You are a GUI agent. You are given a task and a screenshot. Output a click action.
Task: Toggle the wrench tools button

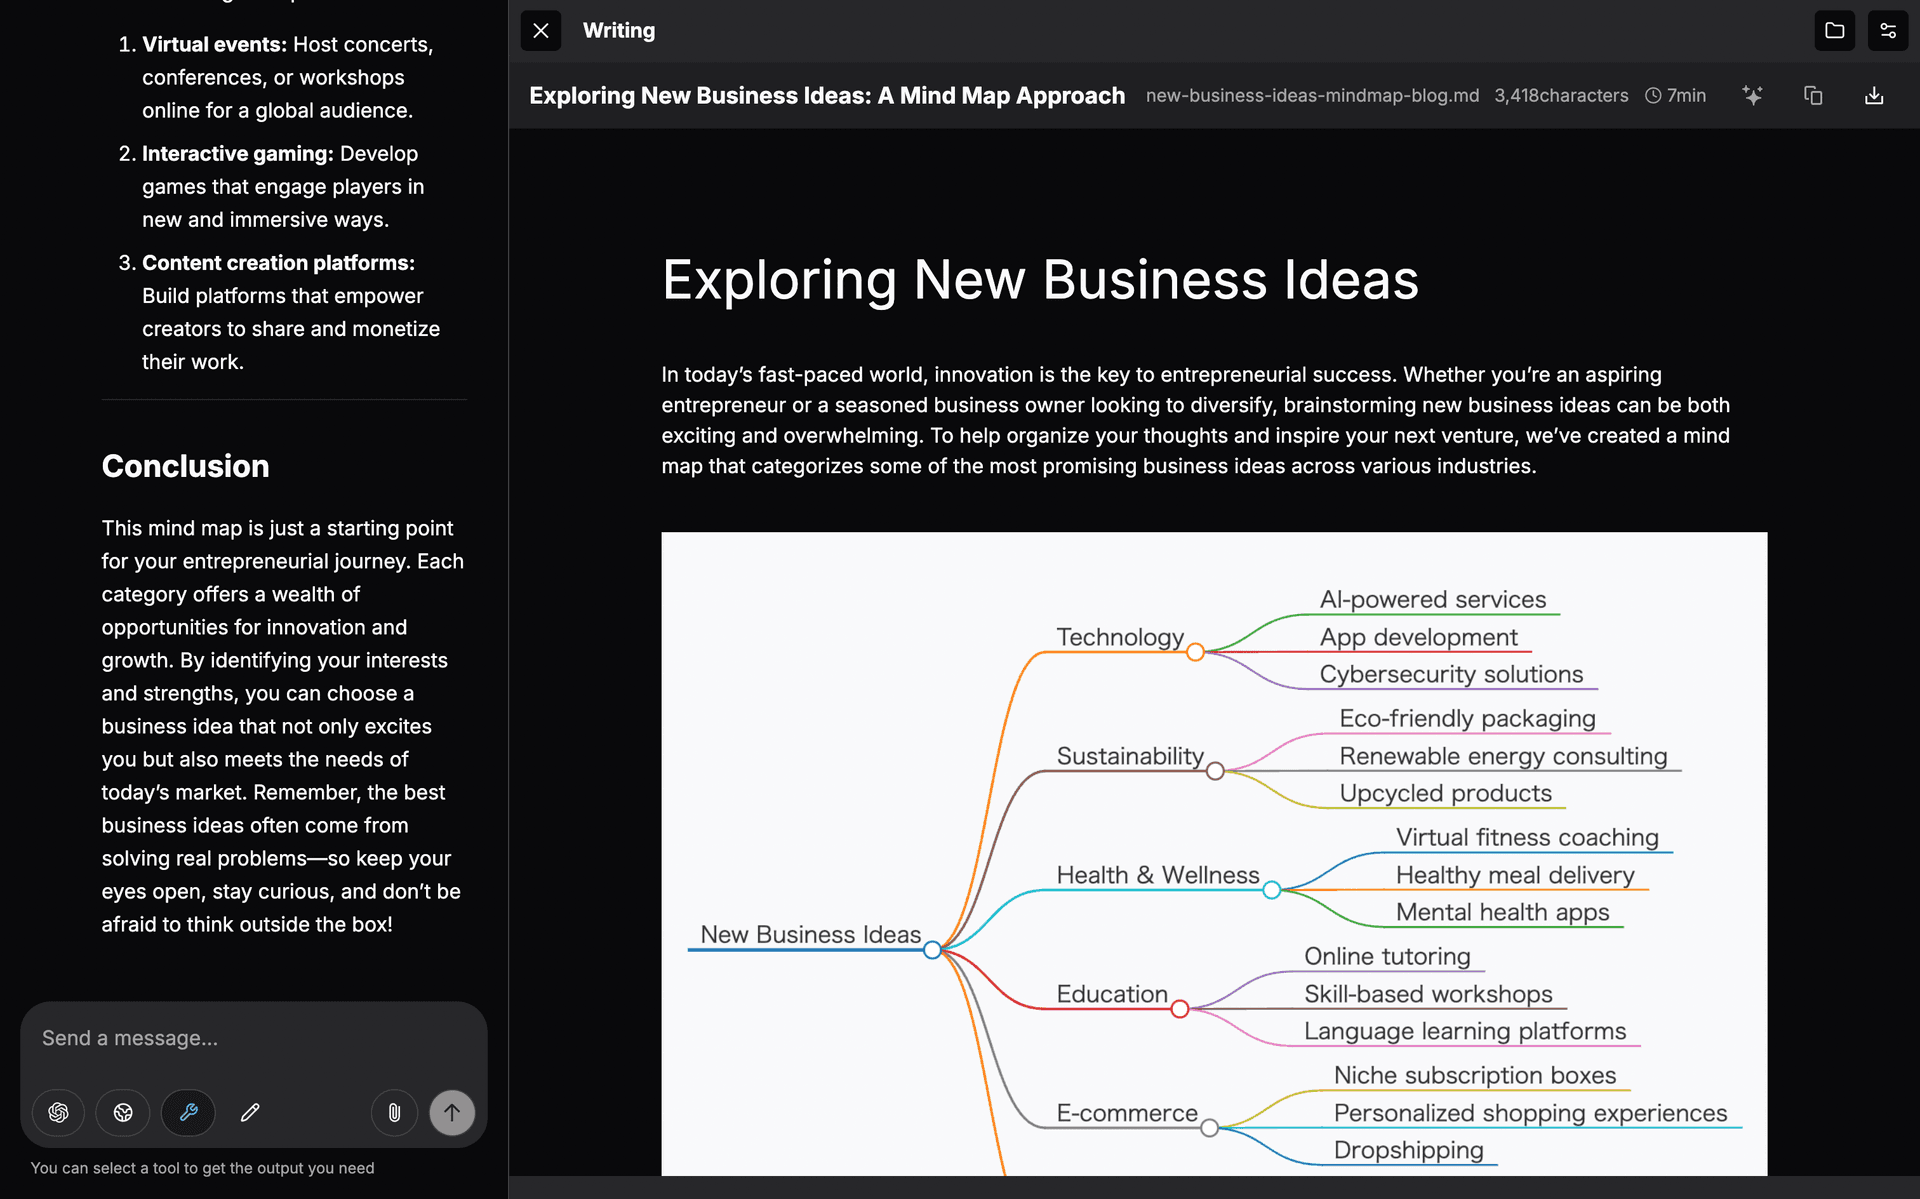coord(188,1112)
